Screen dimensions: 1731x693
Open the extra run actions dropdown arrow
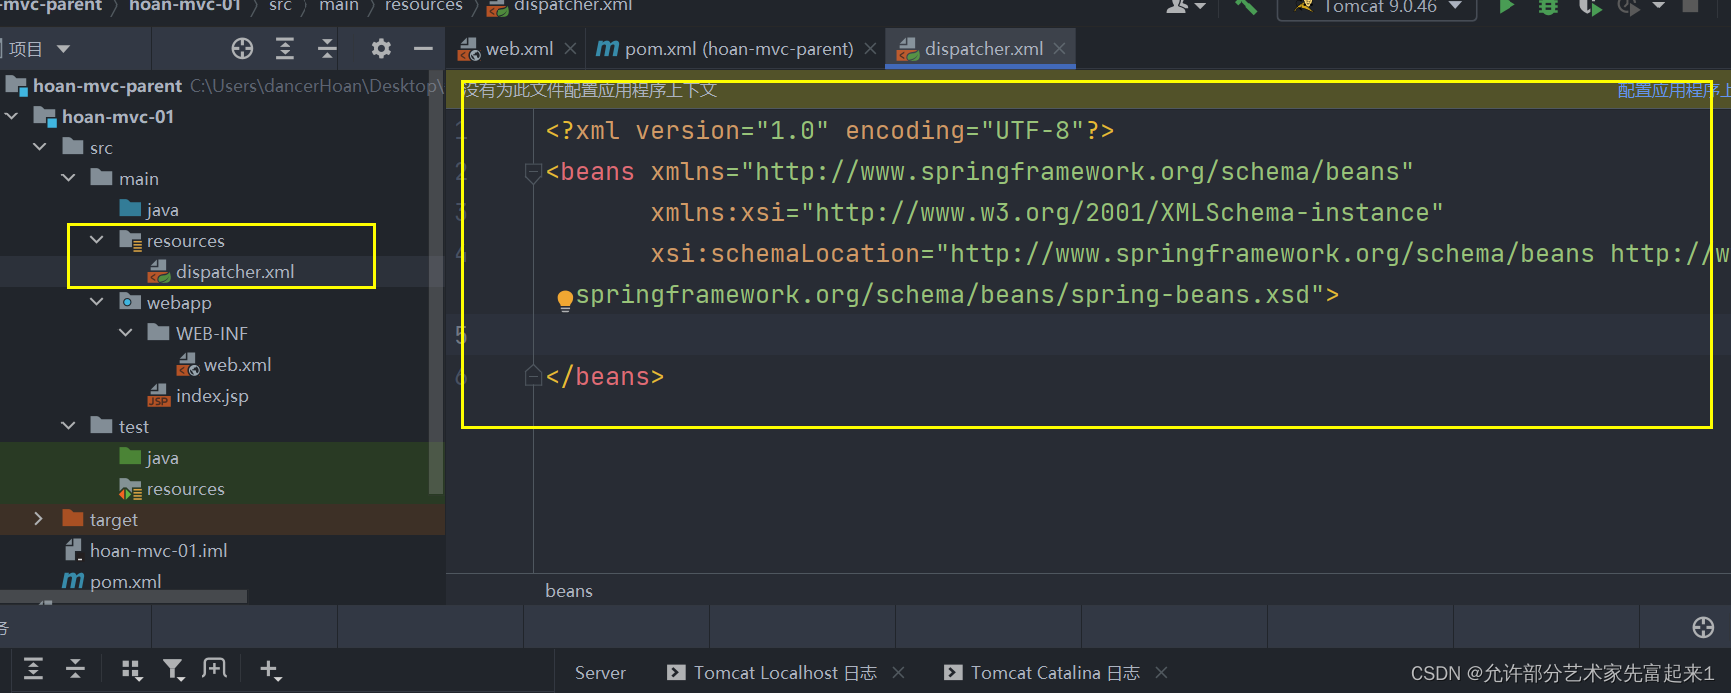pos(1659,6)
